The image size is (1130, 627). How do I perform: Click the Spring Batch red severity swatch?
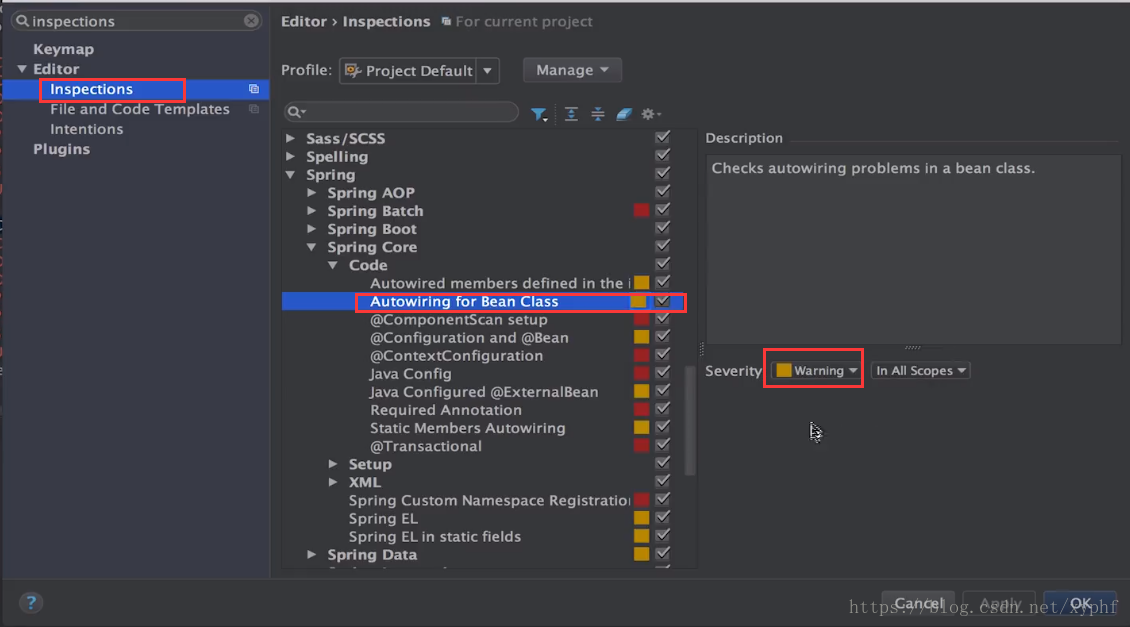click(641, 210)
